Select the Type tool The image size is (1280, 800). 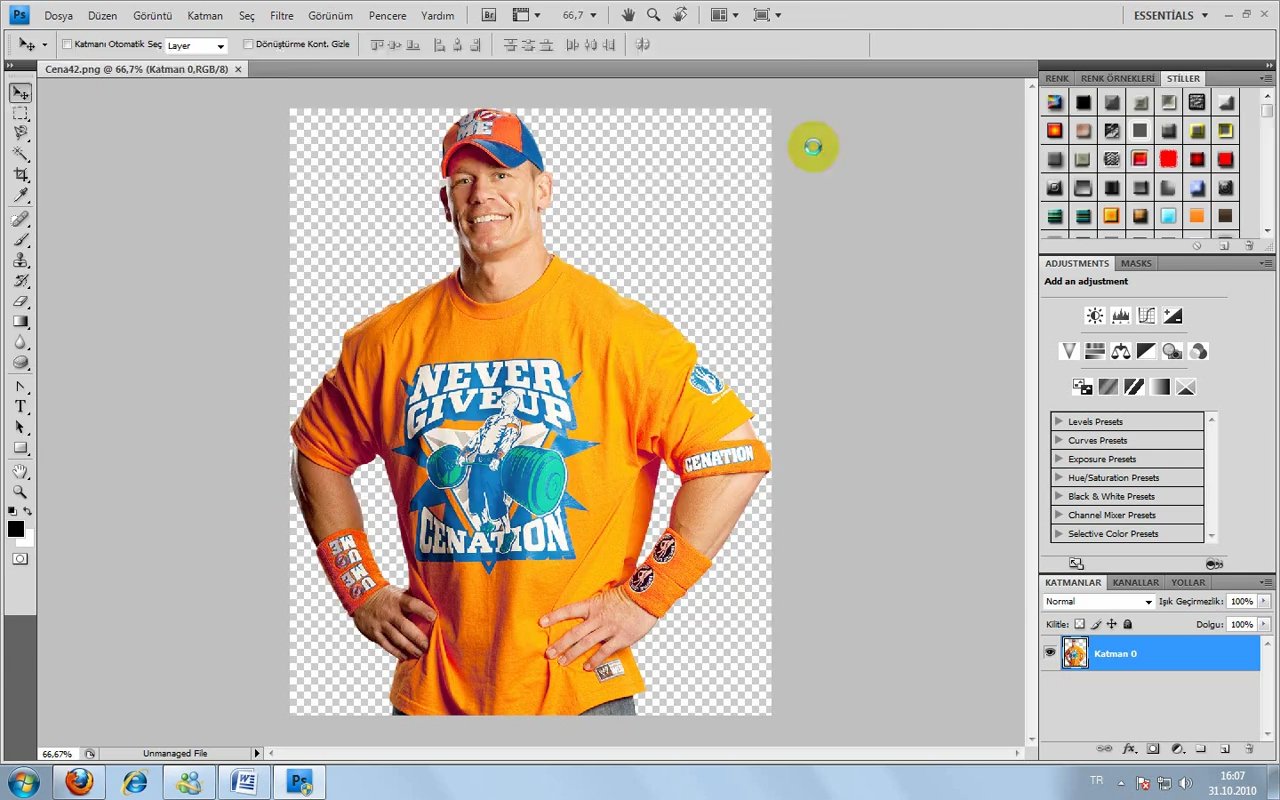click(20, 407)
